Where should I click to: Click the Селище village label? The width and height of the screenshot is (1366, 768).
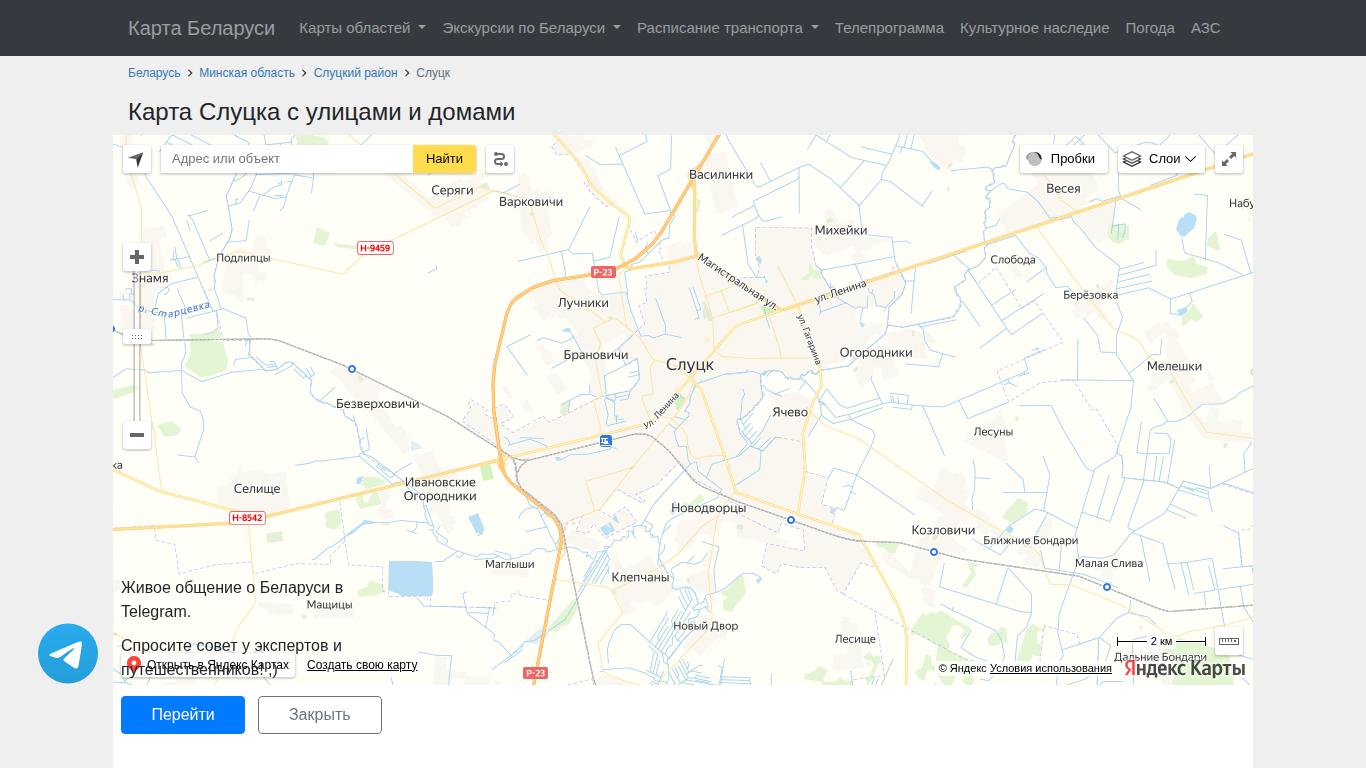coord(257,489)
